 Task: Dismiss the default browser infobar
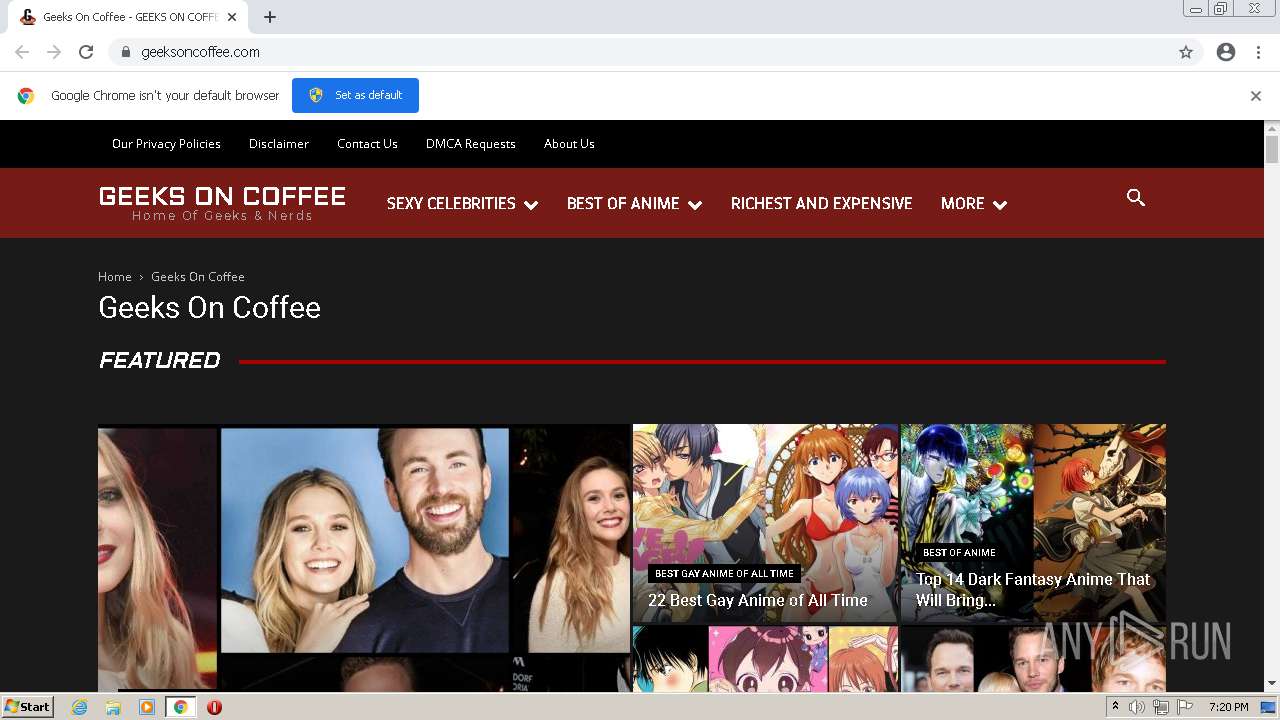(x=1256, y=96)
